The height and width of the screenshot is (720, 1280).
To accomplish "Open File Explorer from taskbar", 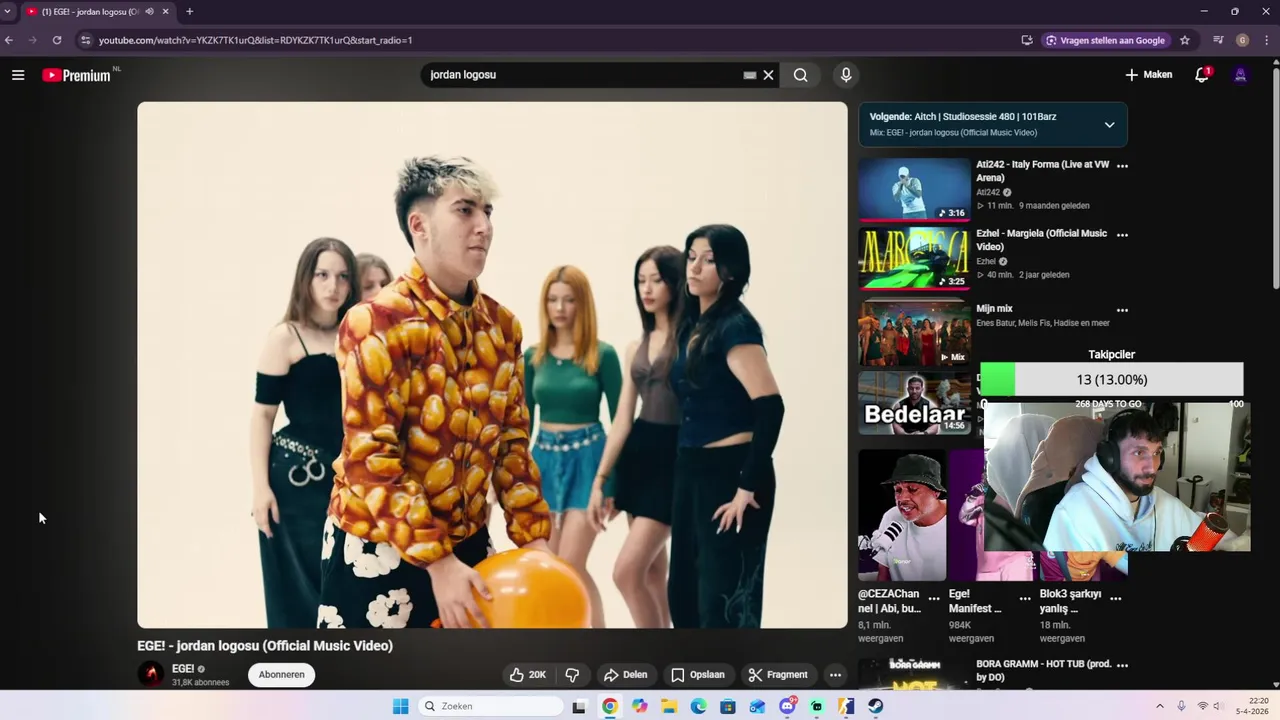I will click(669, 706).
